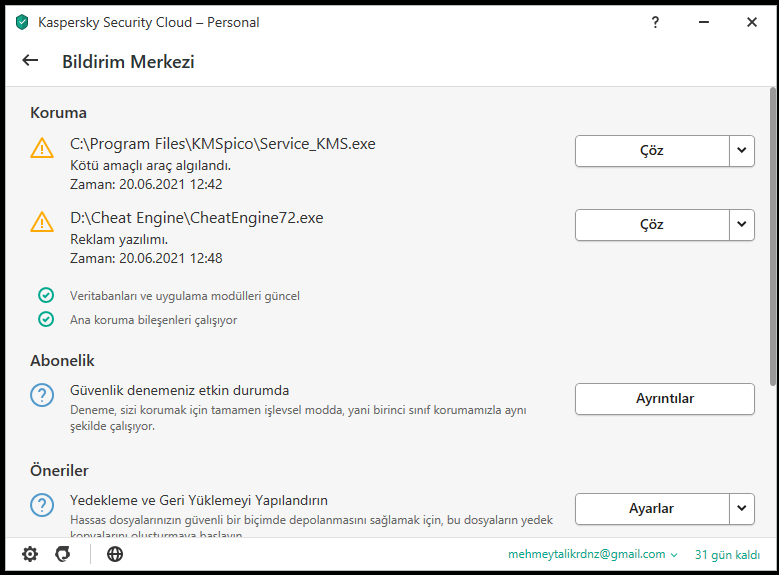Click the warning icon for CheatEngine72.exe
The height and width of the screenshot is (575, 779).
[x=42, y=222]
